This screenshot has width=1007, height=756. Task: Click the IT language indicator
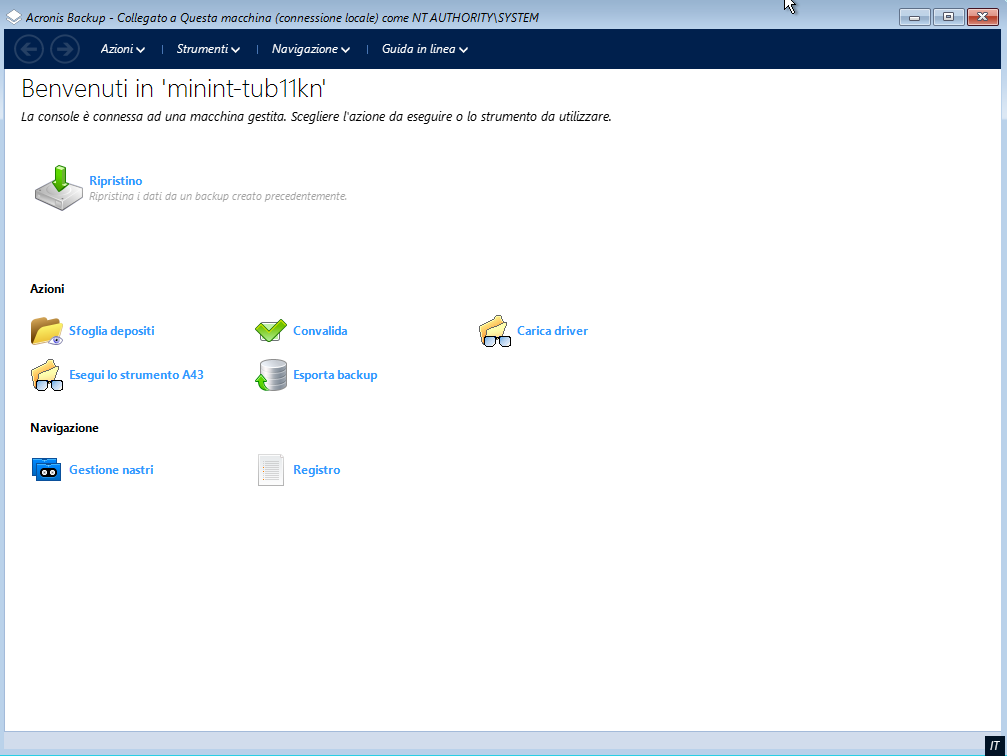[995, 746]
